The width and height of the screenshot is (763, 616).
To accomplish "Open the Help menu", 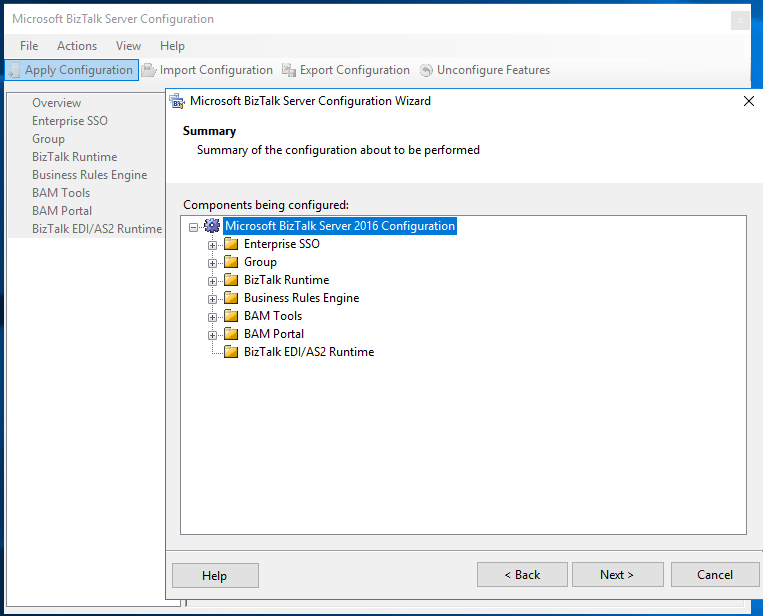I will tap(172, 46).
